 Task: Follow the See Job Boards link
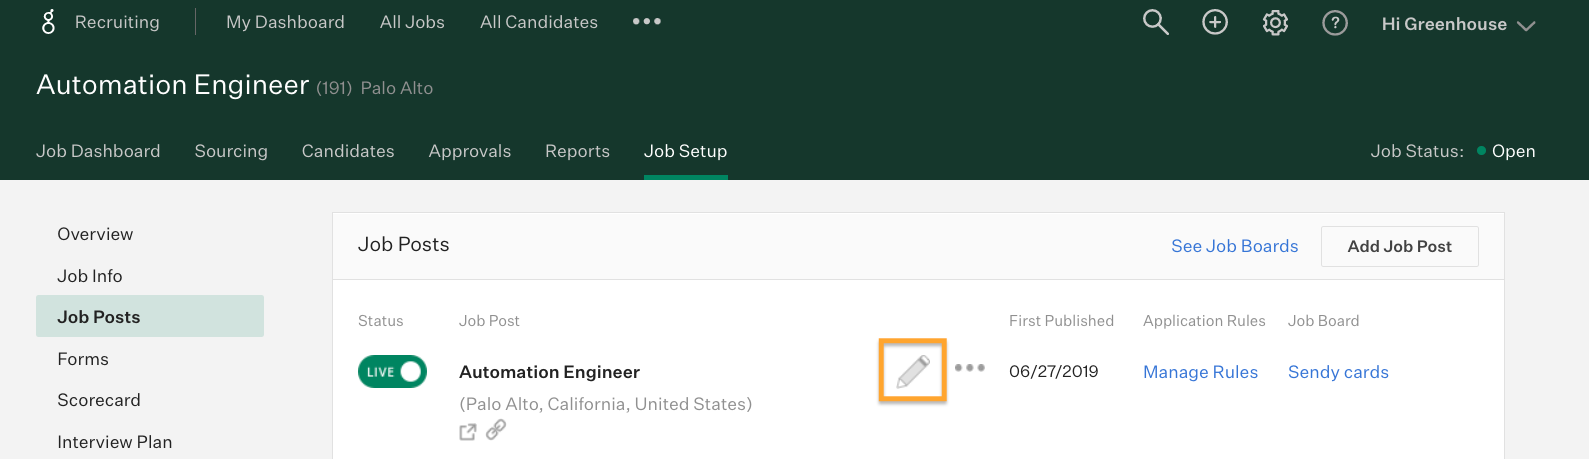tap(1235, 246)
